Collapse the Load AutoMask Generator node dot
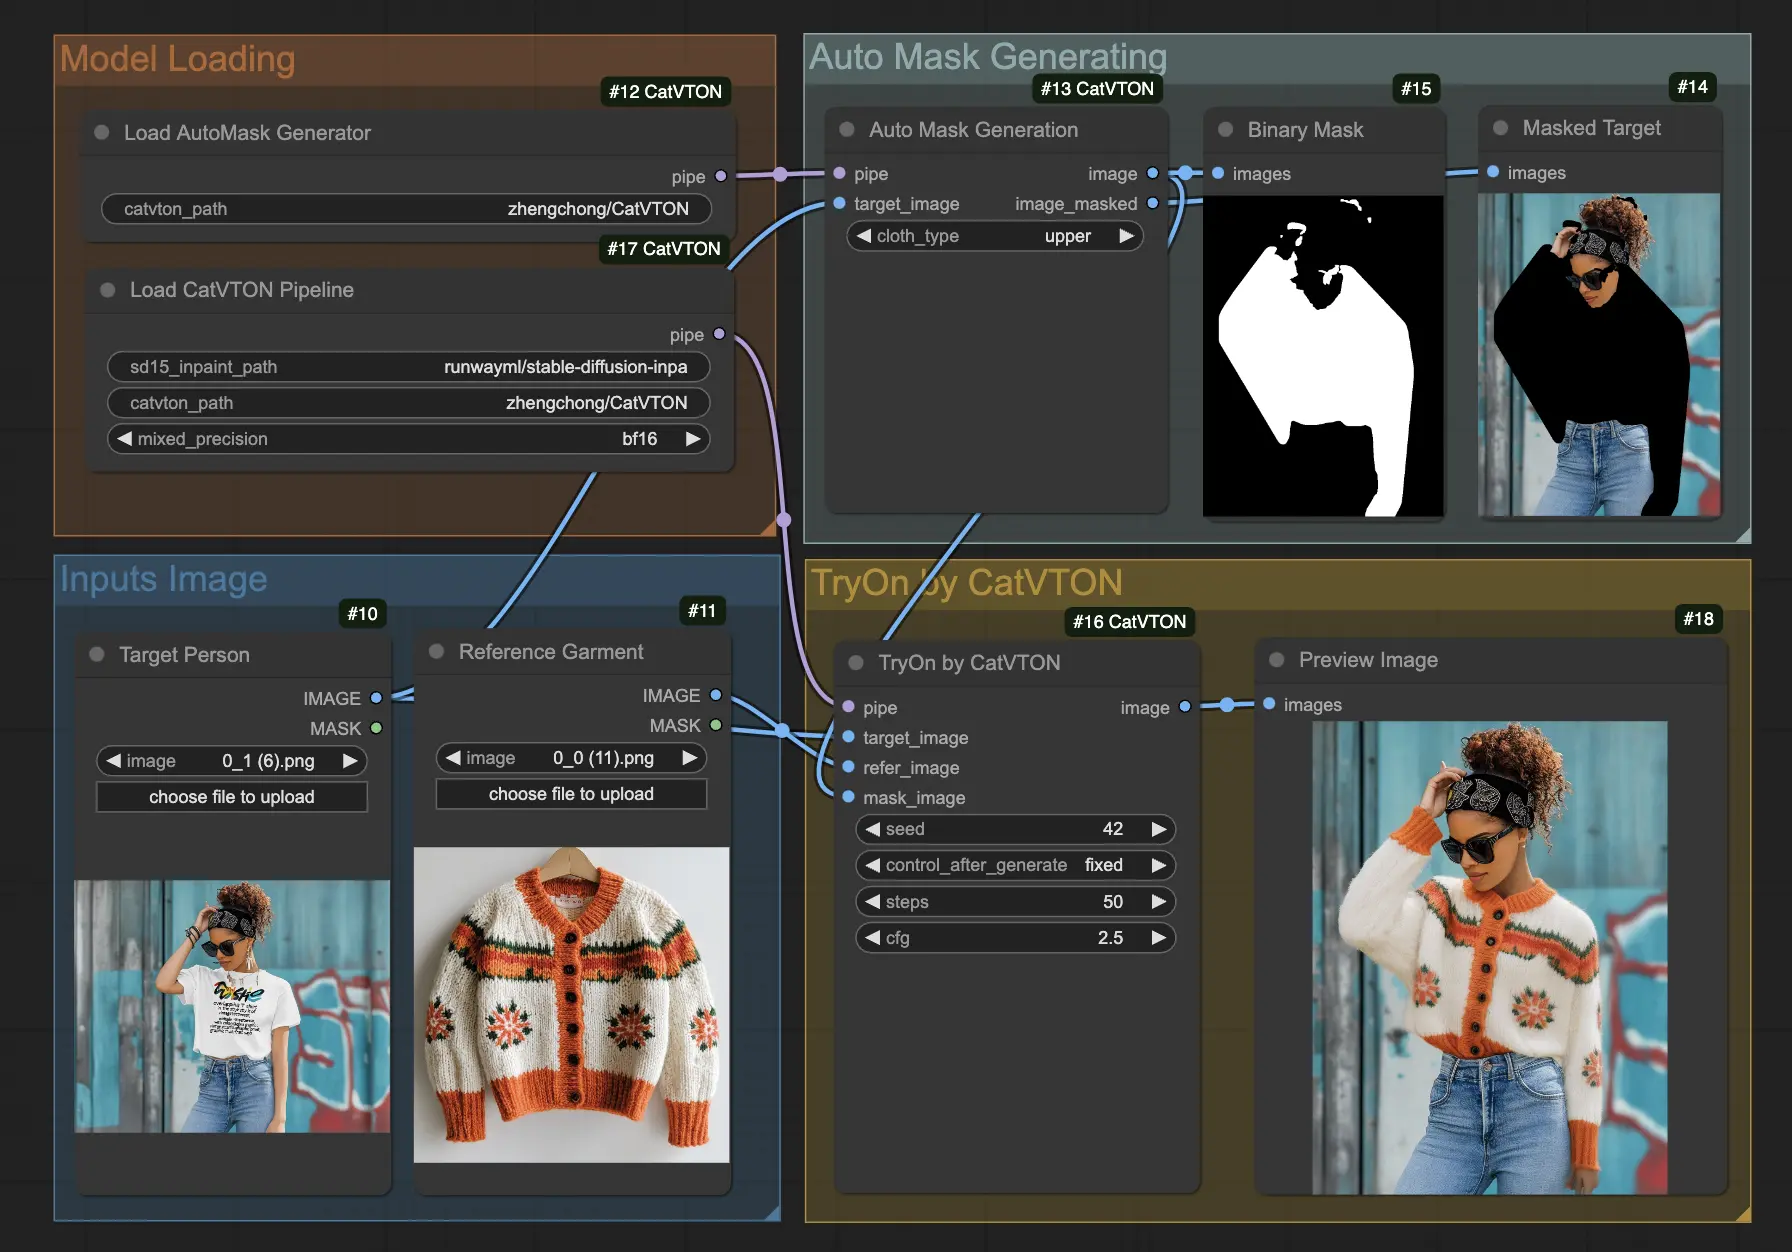Viewport: 1792px width, 1252px height. click(x=101, y=132)
